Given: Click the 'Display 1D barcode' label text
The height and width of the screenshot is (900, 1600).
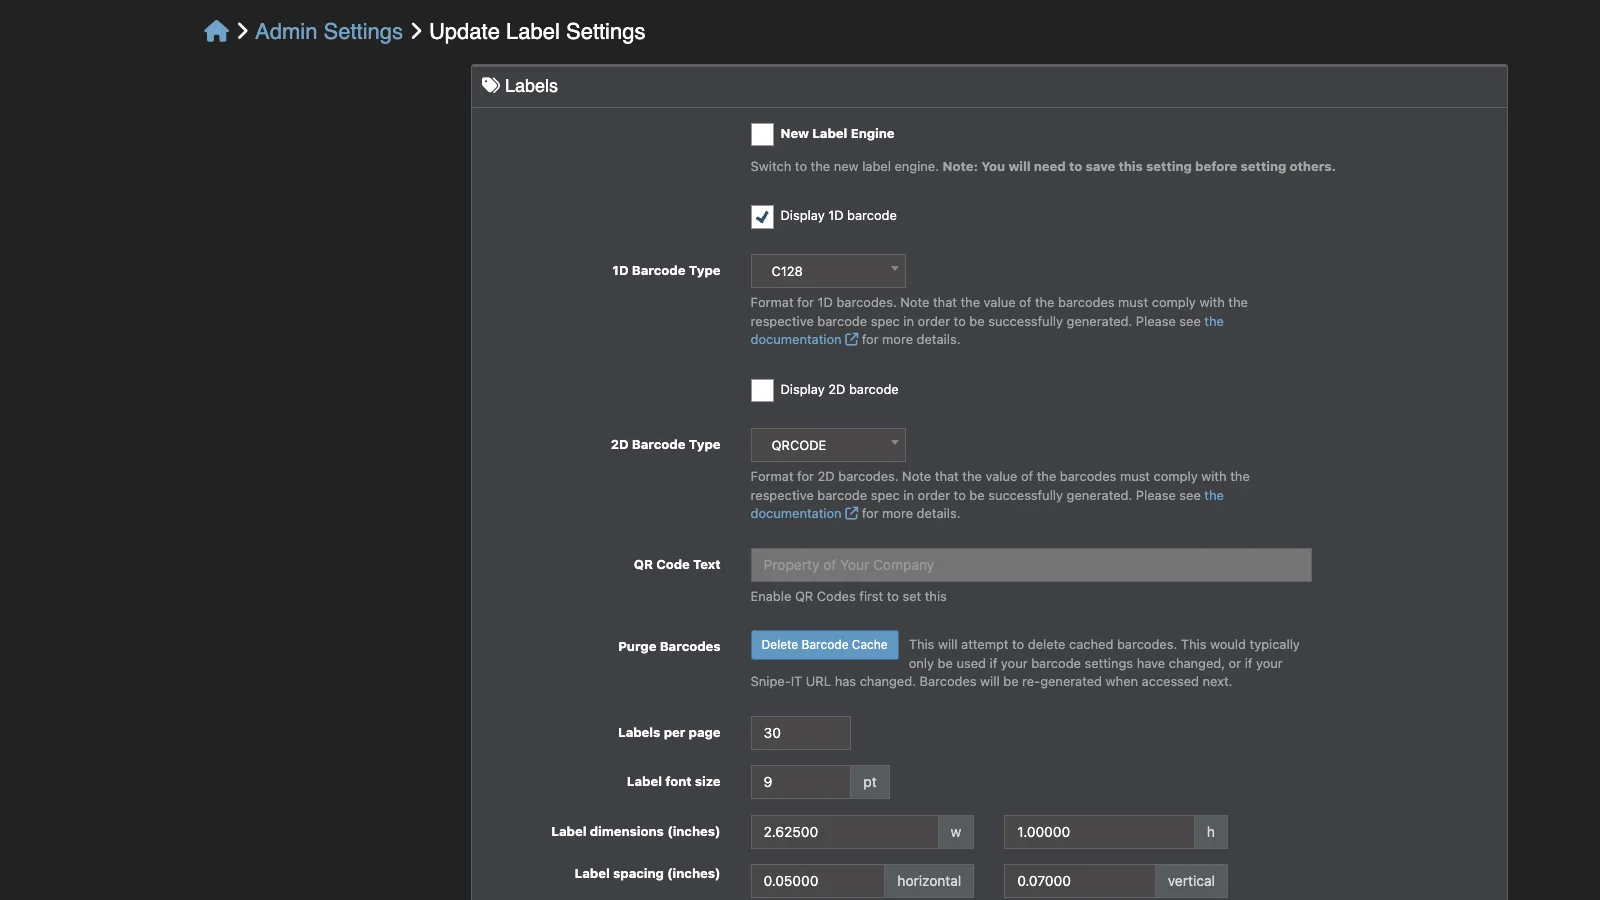Looking at the screenshot, I should pyautogui.click(x=838, y=216).
